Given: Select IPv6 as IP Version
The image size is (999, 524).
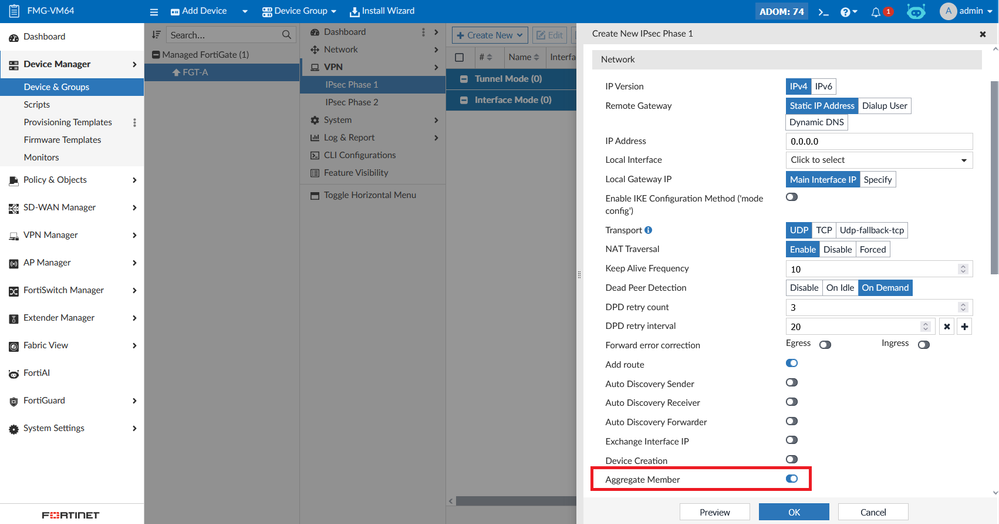Looking at the screenshot, I should [823, 86].
